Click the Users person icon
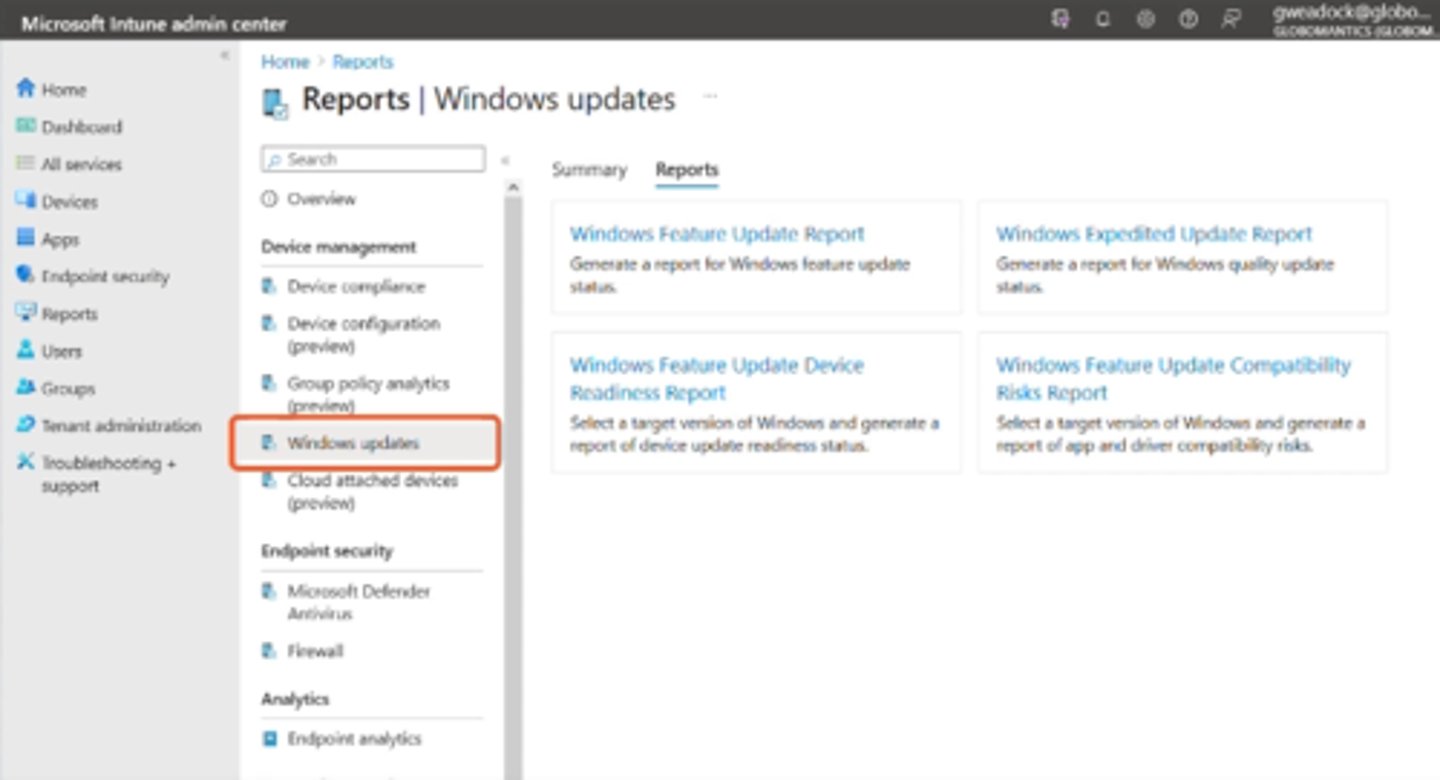The height and width of the screenshot is (780, 1440). [26, 351]
